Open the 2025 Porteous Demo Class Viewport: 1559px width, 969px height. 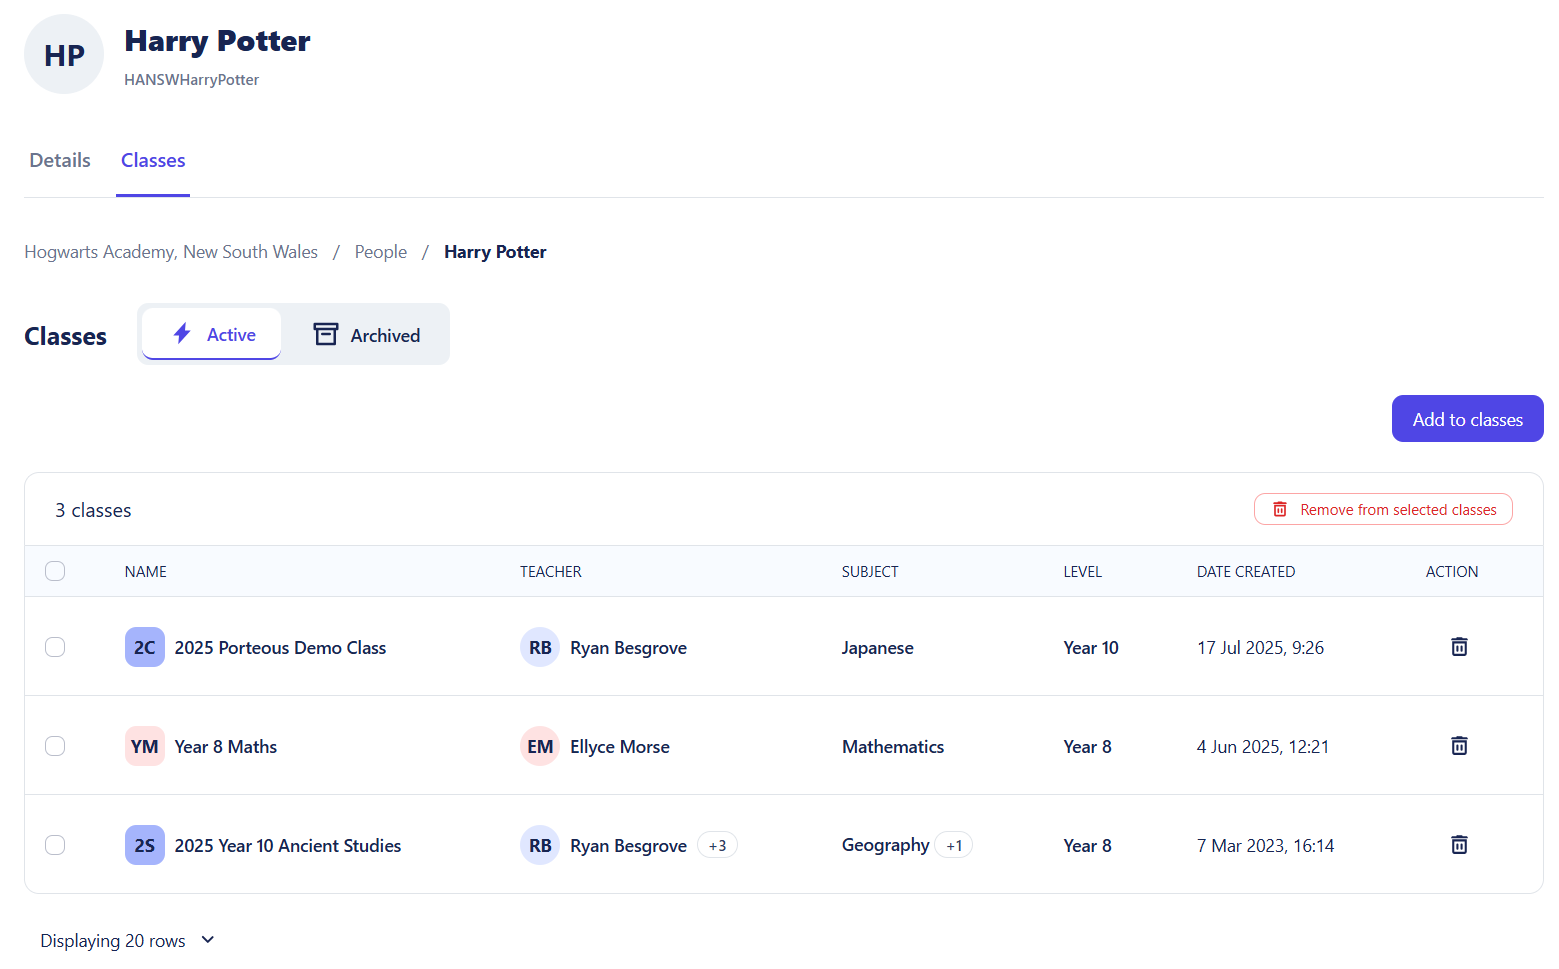pyautogui.click(x=280, y=648)
